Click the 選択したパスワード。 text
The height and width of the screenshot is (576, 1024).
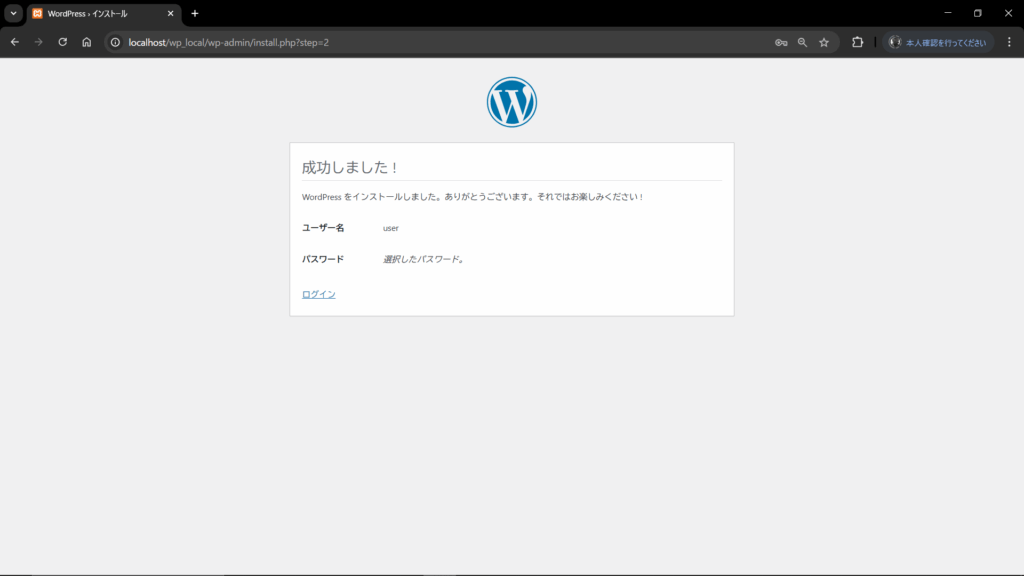(x=424, y=259)
